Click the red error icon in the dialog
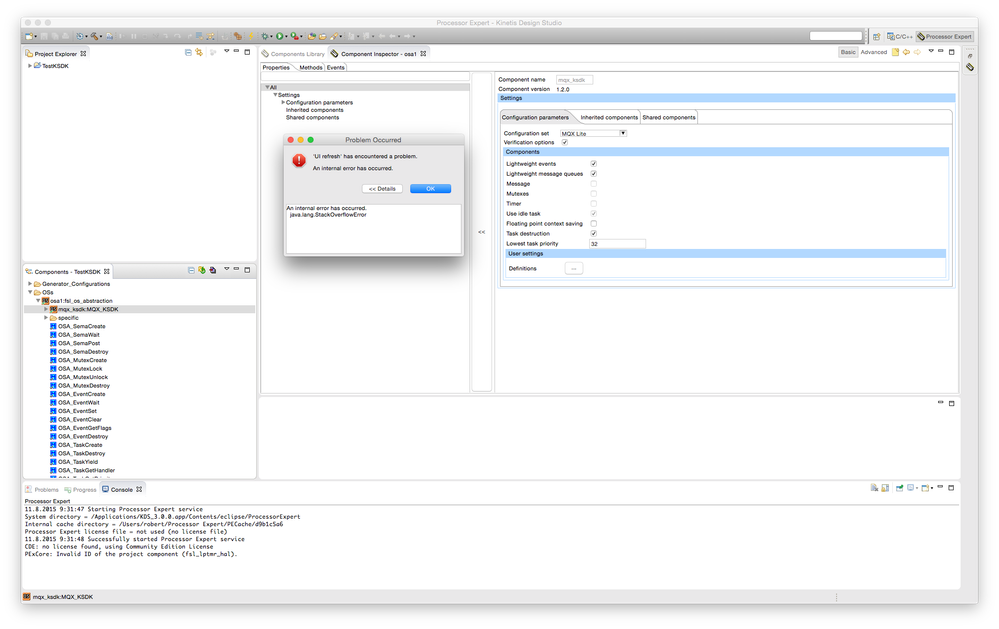Image resolution: width=999 pixels, height=629 pixels. (299, 161)
